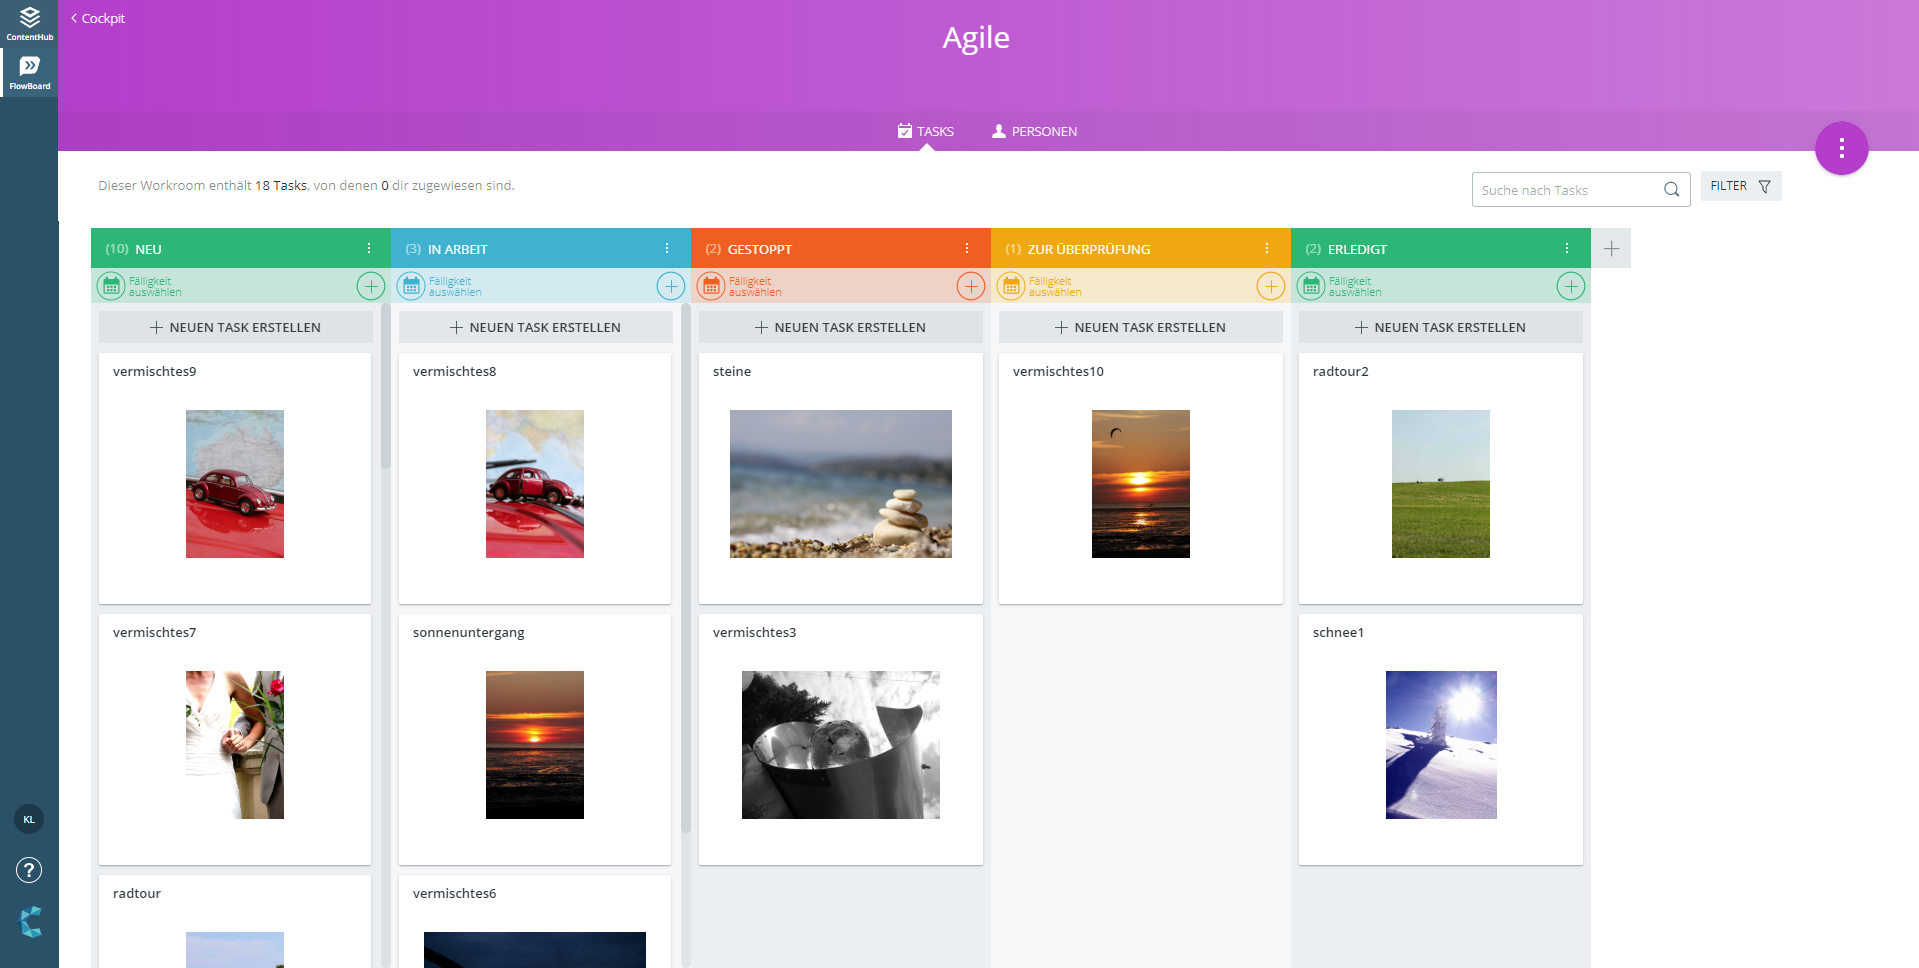This screenshot has height=968, width=1919.
Task: Click the calendar icon in ZUR ÜBERPRÜFUNG column
Action: (1011, 286)
